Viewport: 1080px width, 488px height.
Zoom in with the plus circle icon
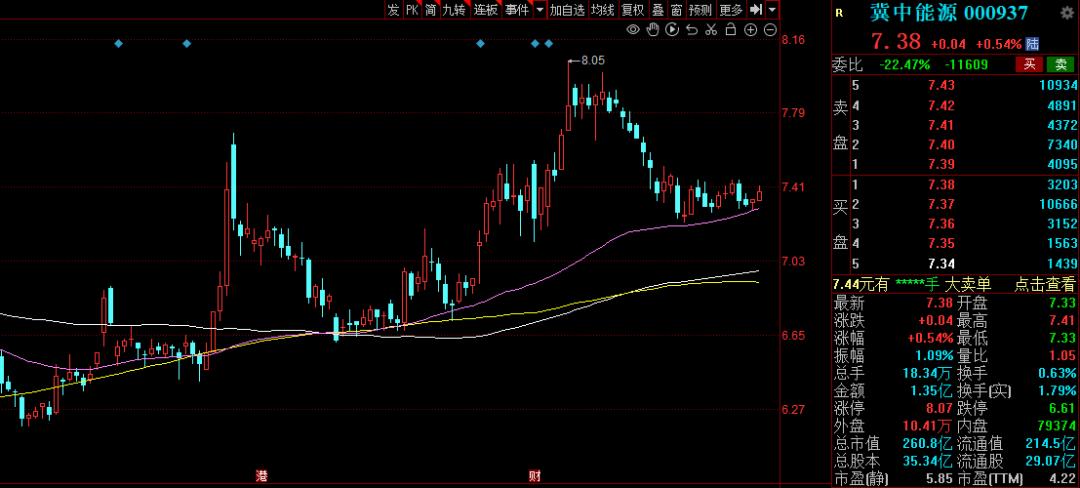click(750, 30)
